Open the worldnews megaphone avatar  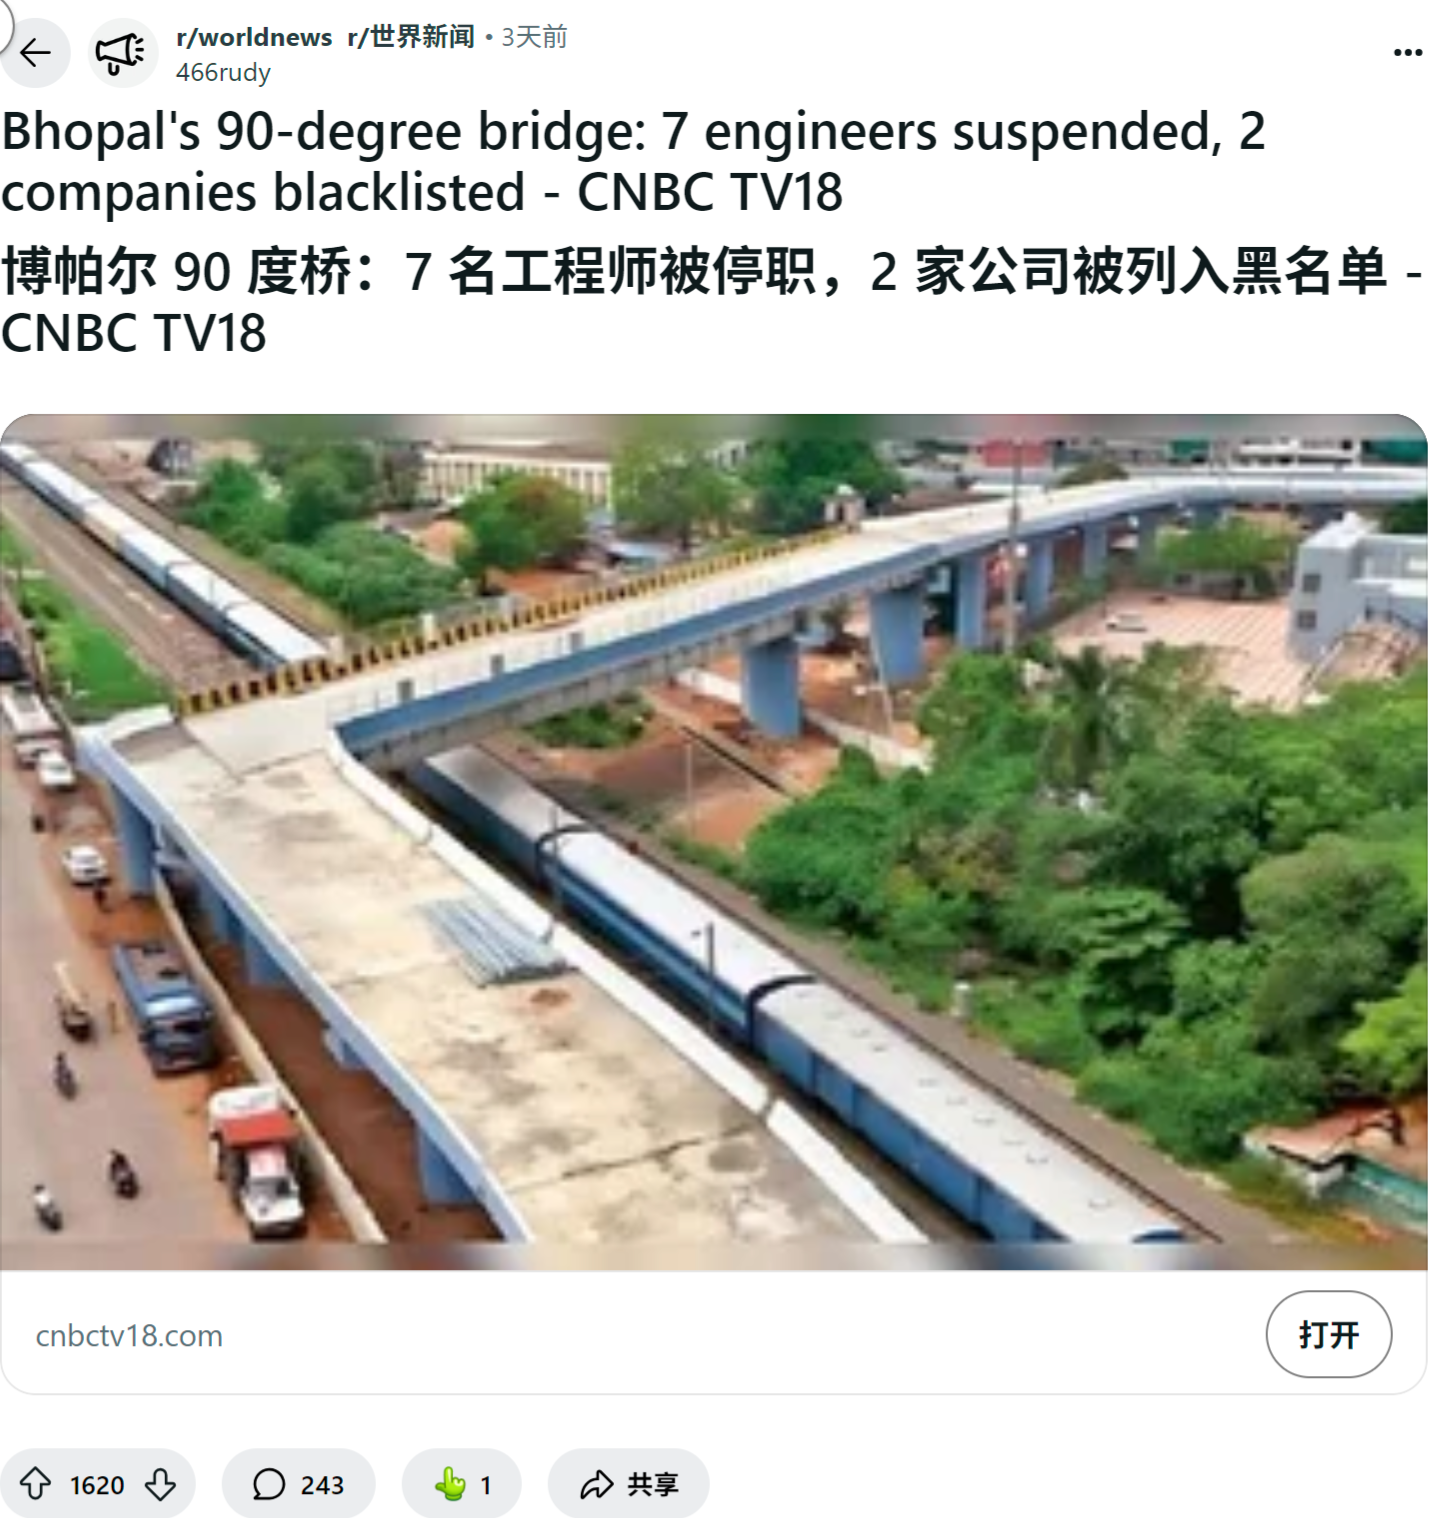coord(122,52)
